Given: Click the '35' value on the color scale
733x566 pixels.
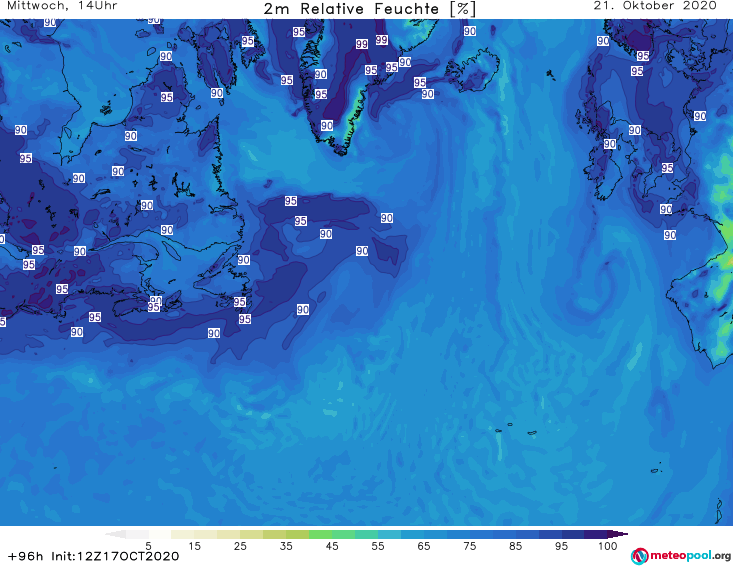Looking at the screenshot, I should 286,546.
